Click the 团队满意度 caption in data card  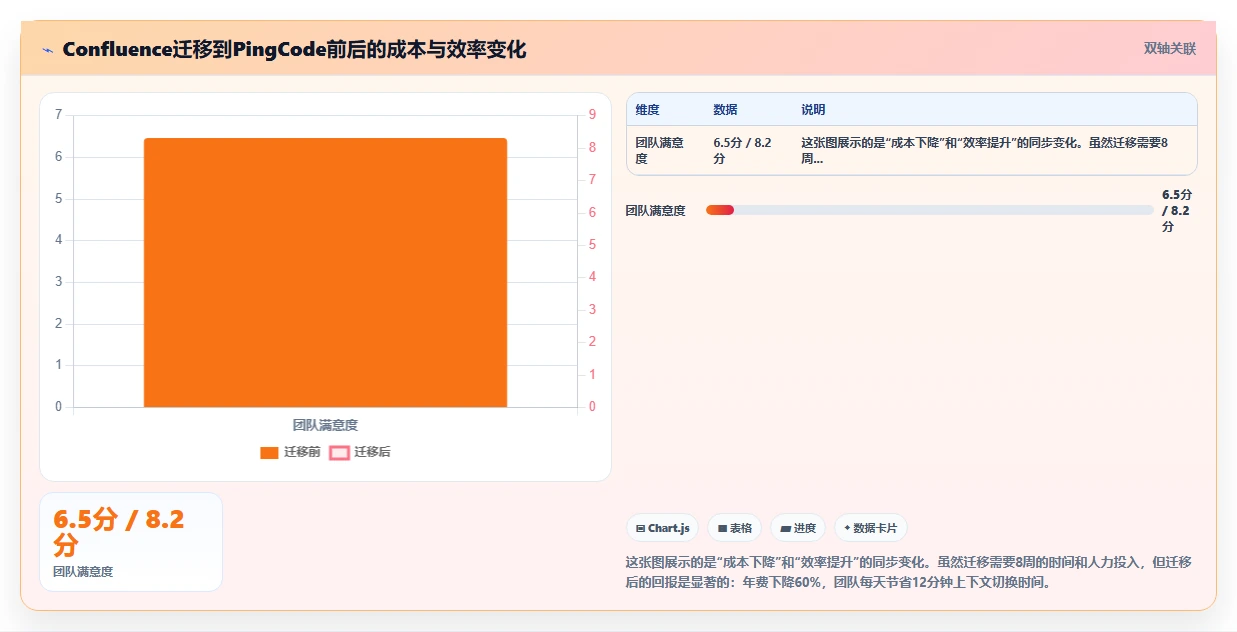(x=83, y=572)
